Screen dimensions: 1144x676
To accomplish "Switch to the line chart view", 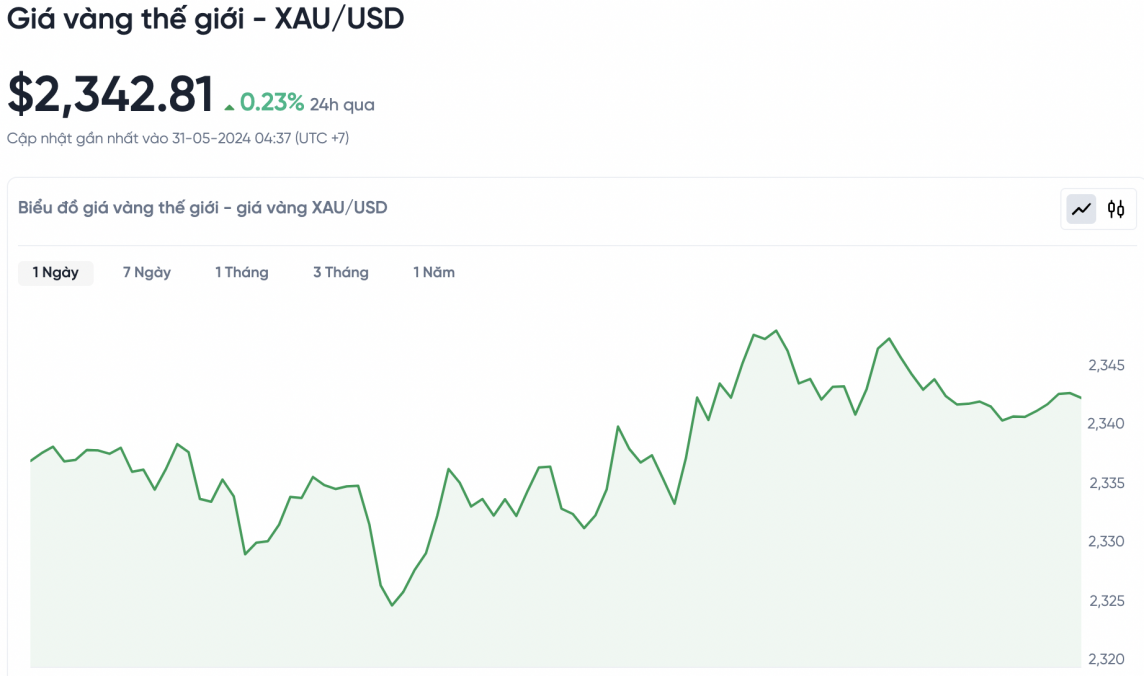I will (x=1081, y=209).
